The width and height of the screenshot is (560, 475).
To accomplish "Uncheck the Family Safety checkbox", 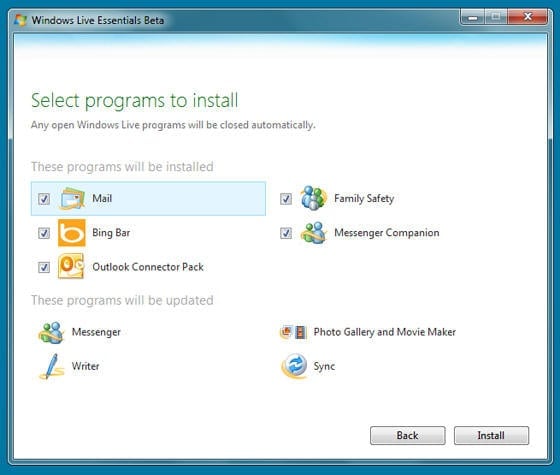I will (x=286, y=199).
